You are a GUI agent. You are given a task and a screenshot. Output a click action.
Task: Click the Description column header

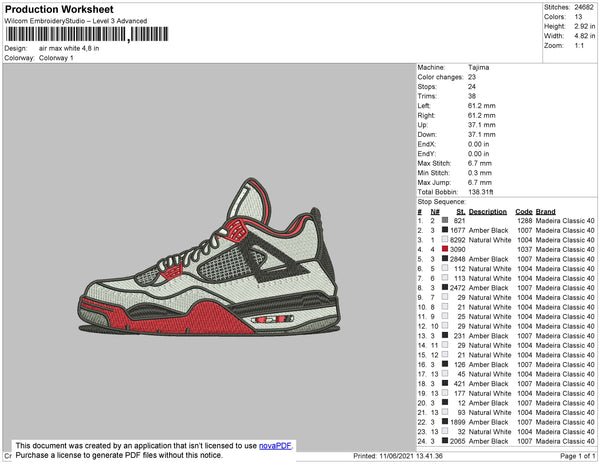488,212
